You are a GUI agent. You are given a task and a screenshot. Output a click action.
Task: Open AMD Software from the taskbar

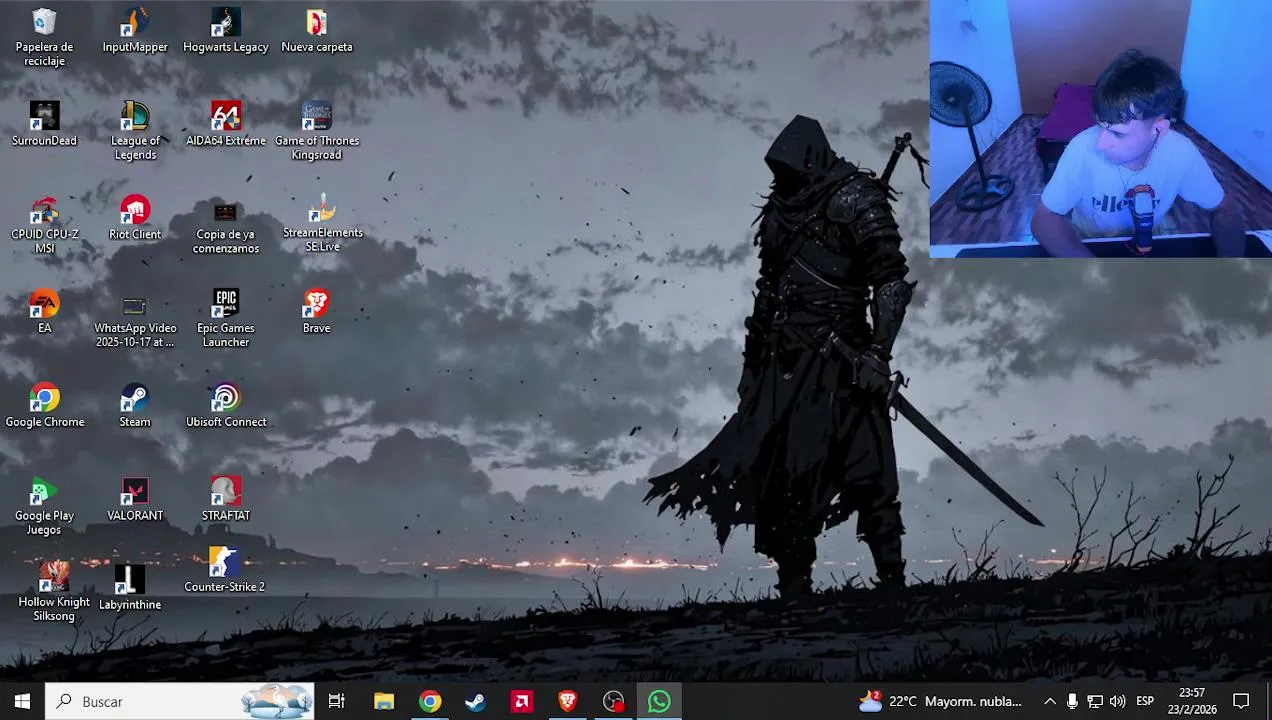pyautogui.click(x=522, y=701)
